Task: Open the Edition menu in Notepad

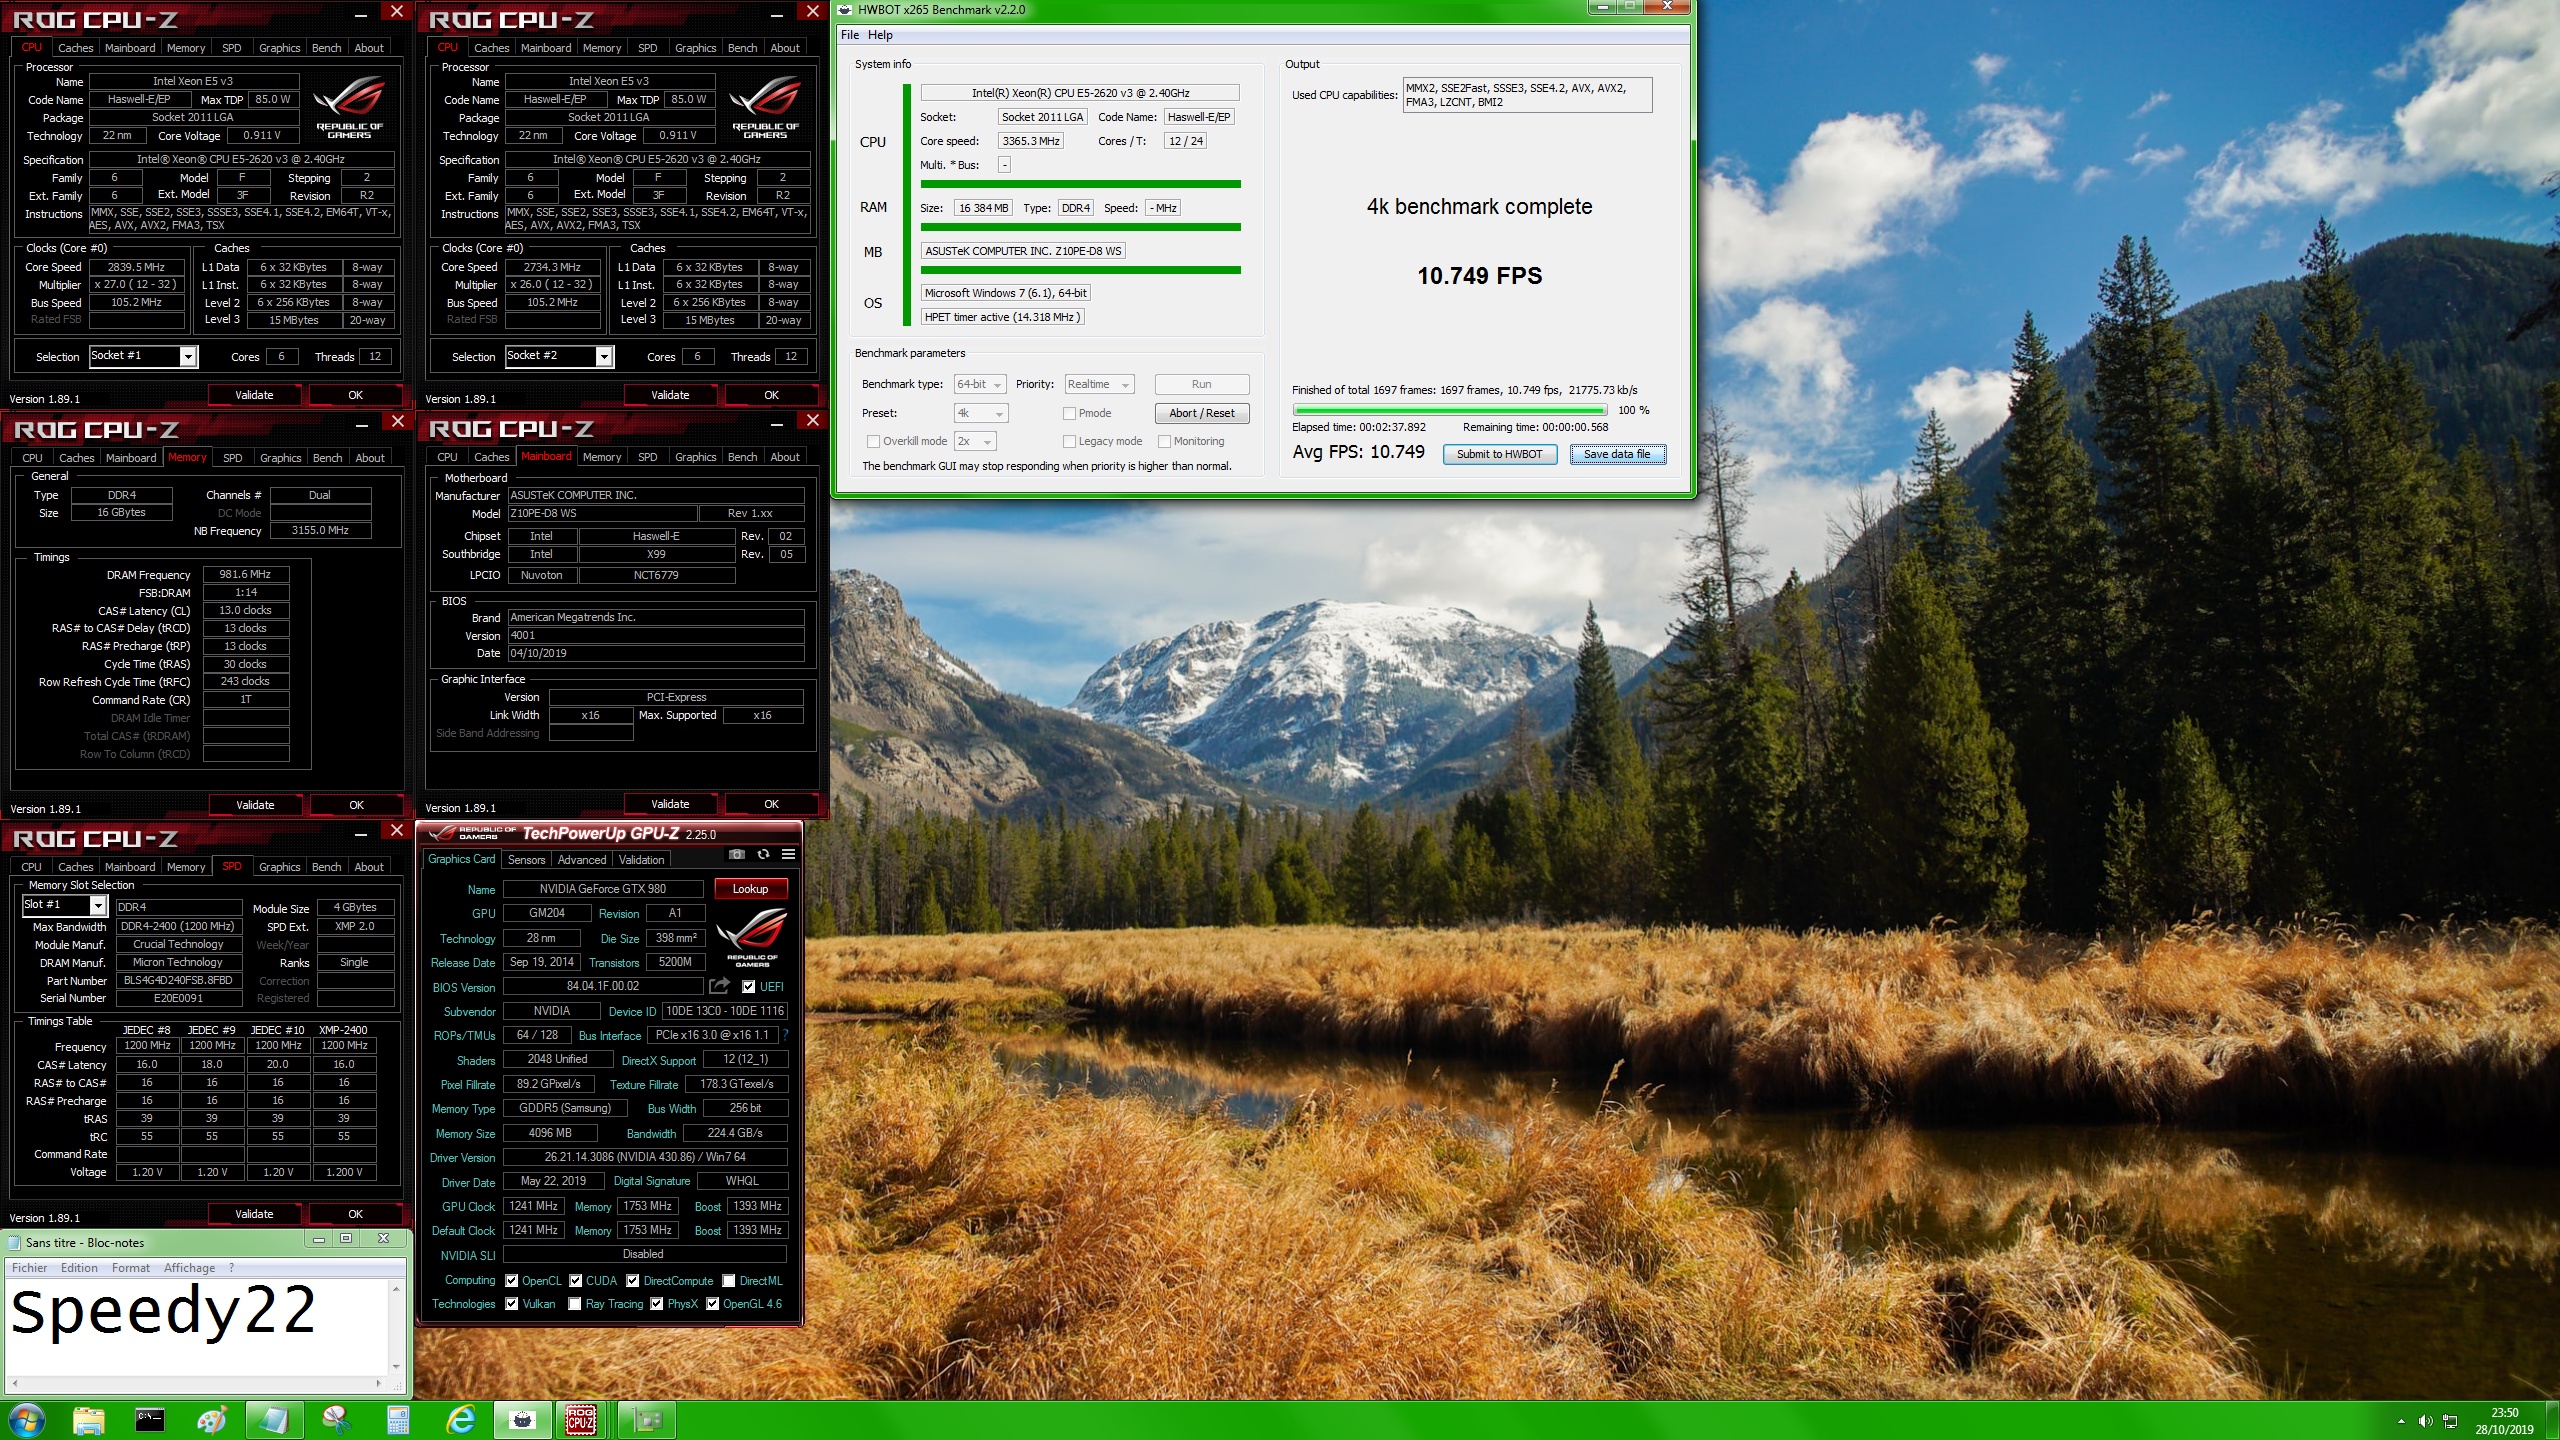Action: (79, 1268)
